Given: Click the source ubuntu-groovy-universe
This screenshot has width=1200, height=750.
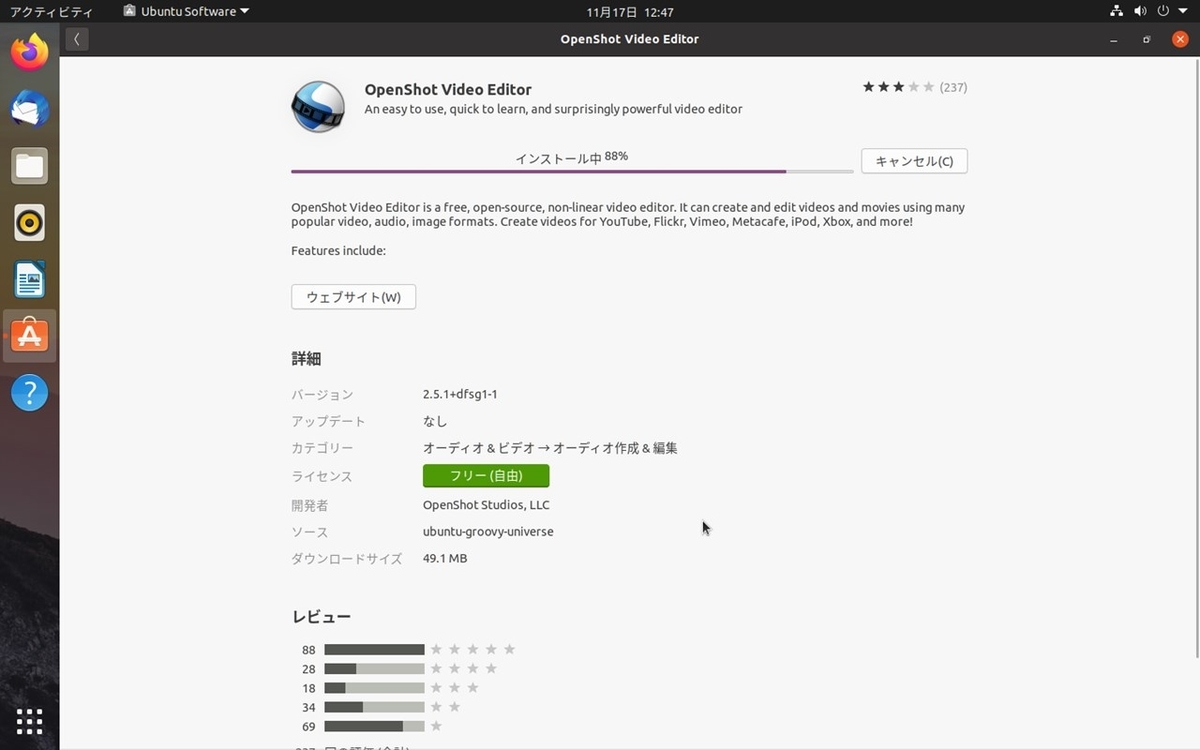Looking at the screenshot, I should pos(488,532).
